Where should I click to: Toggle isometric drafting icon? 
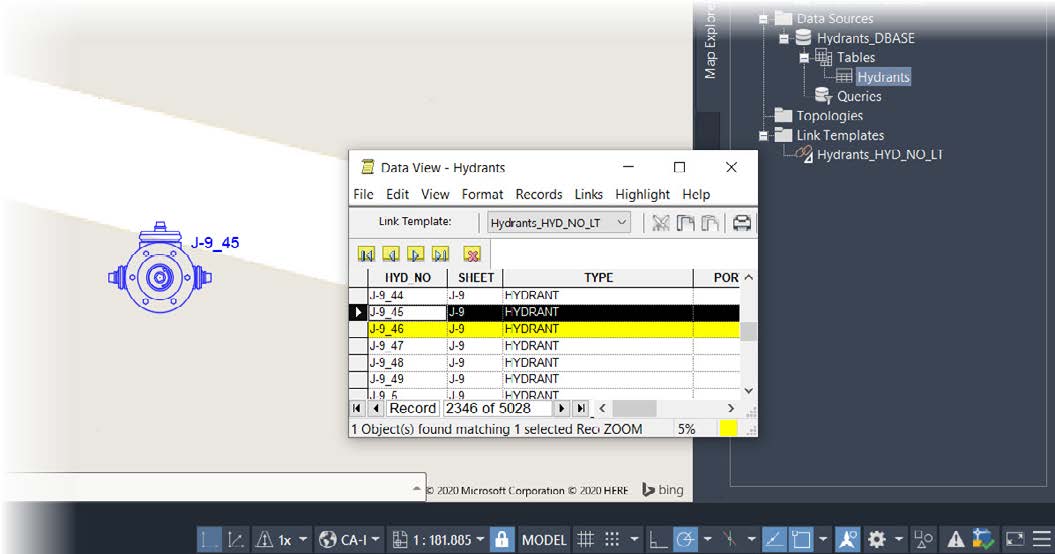(729, 539)
